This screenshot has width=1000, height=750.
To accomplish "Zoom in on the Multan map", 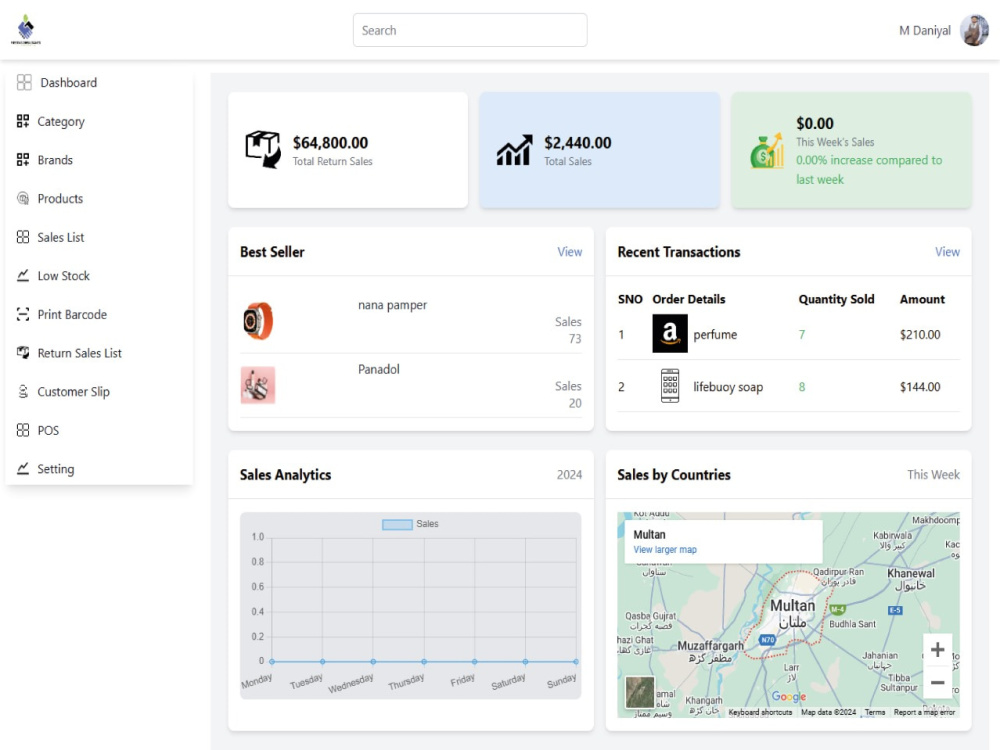I will tap(938, 650).
